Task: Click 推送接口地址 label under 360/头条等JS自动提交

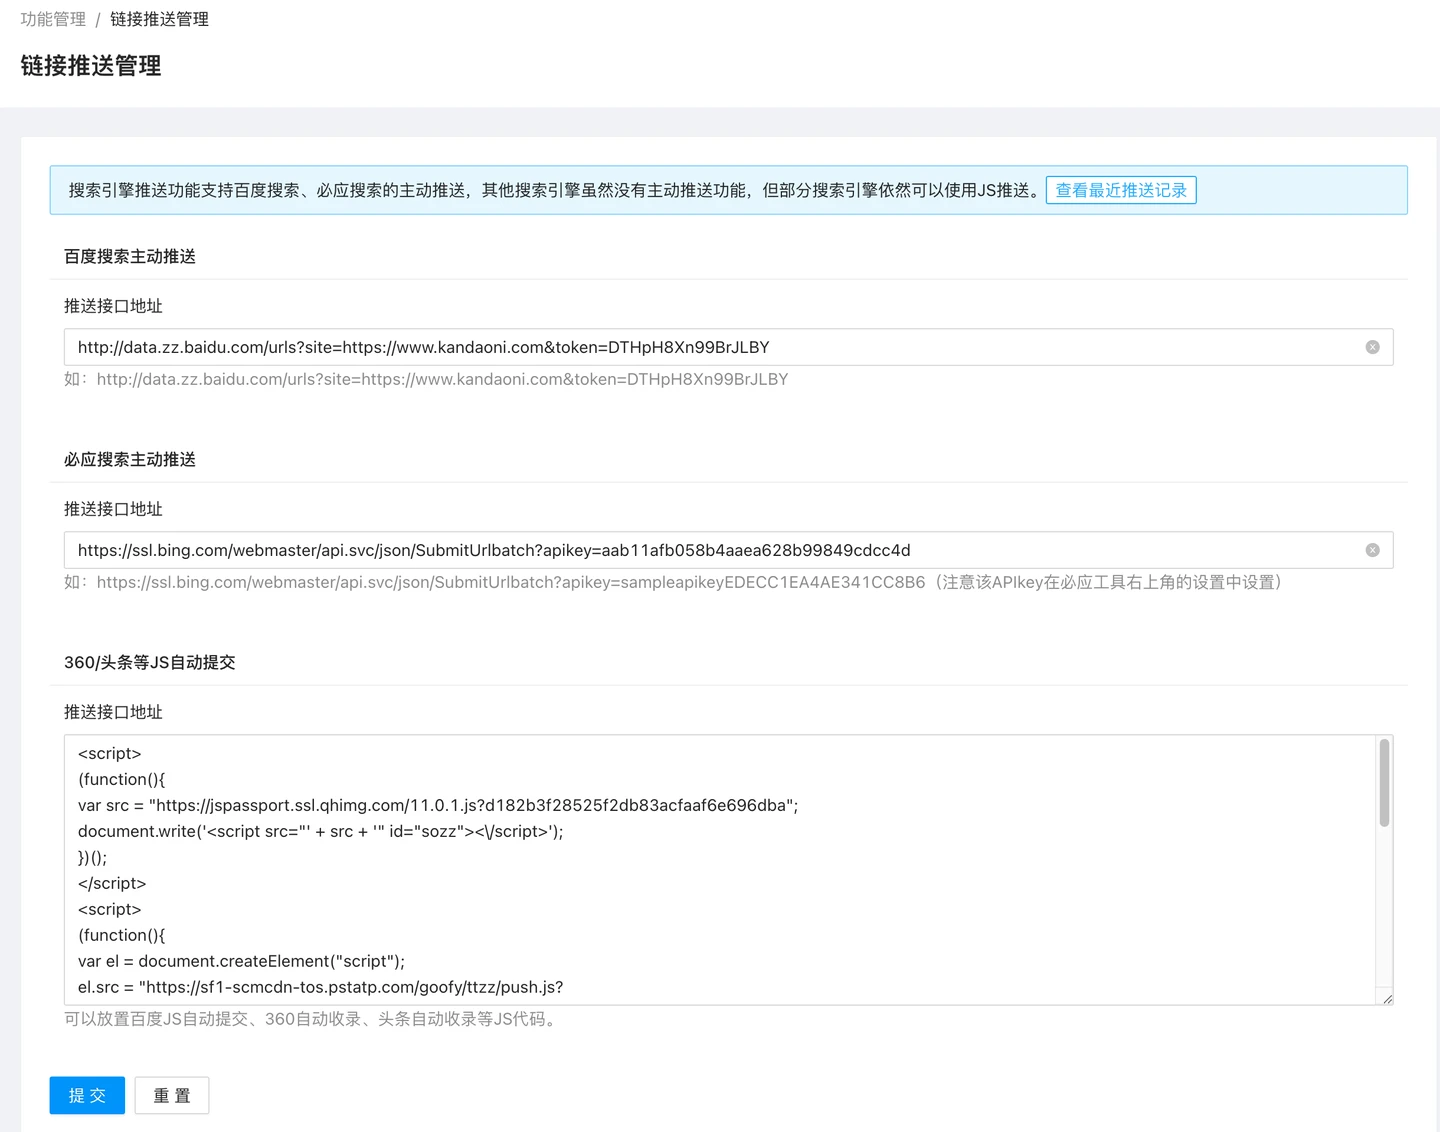Action: [113, 712]
